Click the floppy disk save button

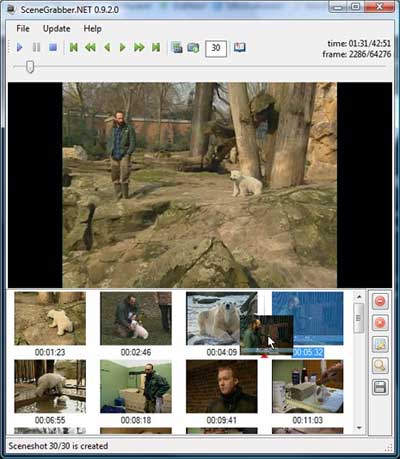(x=380, y=387)
